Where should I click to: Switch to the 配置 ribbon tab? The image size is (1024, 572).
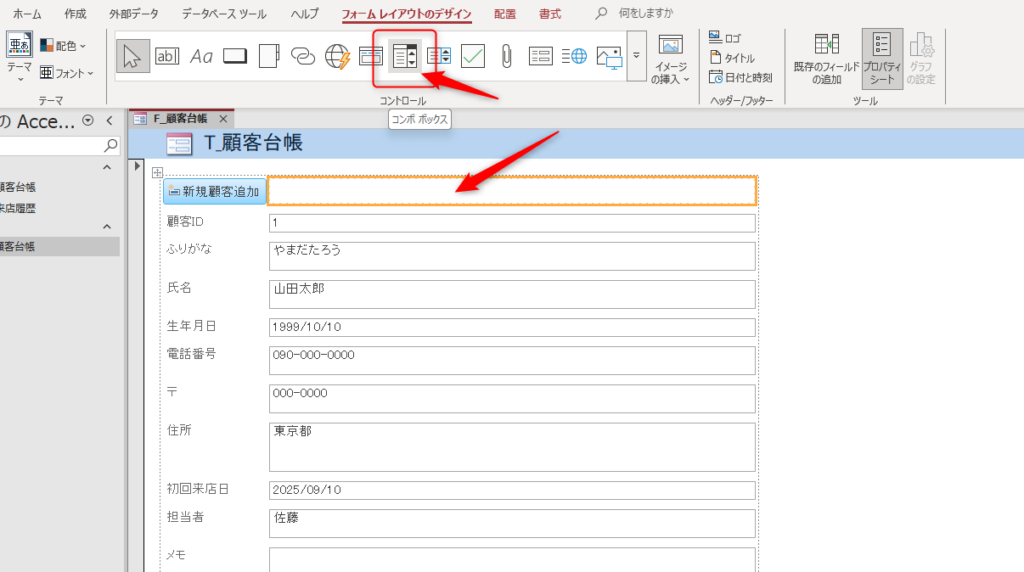[x=505, y=15]
